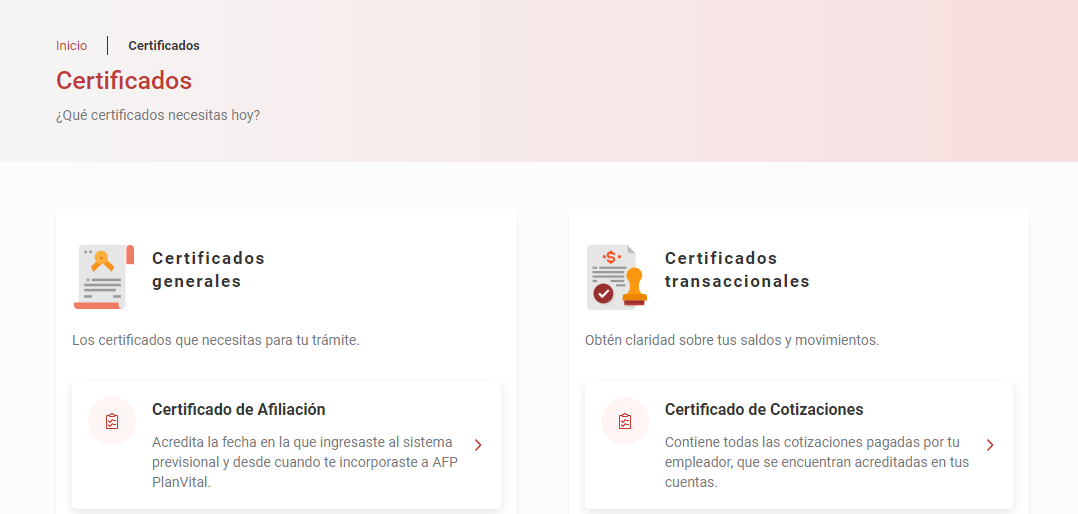Image resolution: width=1078 pixels, height=514 pixels.
Task: Click the Certificados page heading
Action: 124,80
